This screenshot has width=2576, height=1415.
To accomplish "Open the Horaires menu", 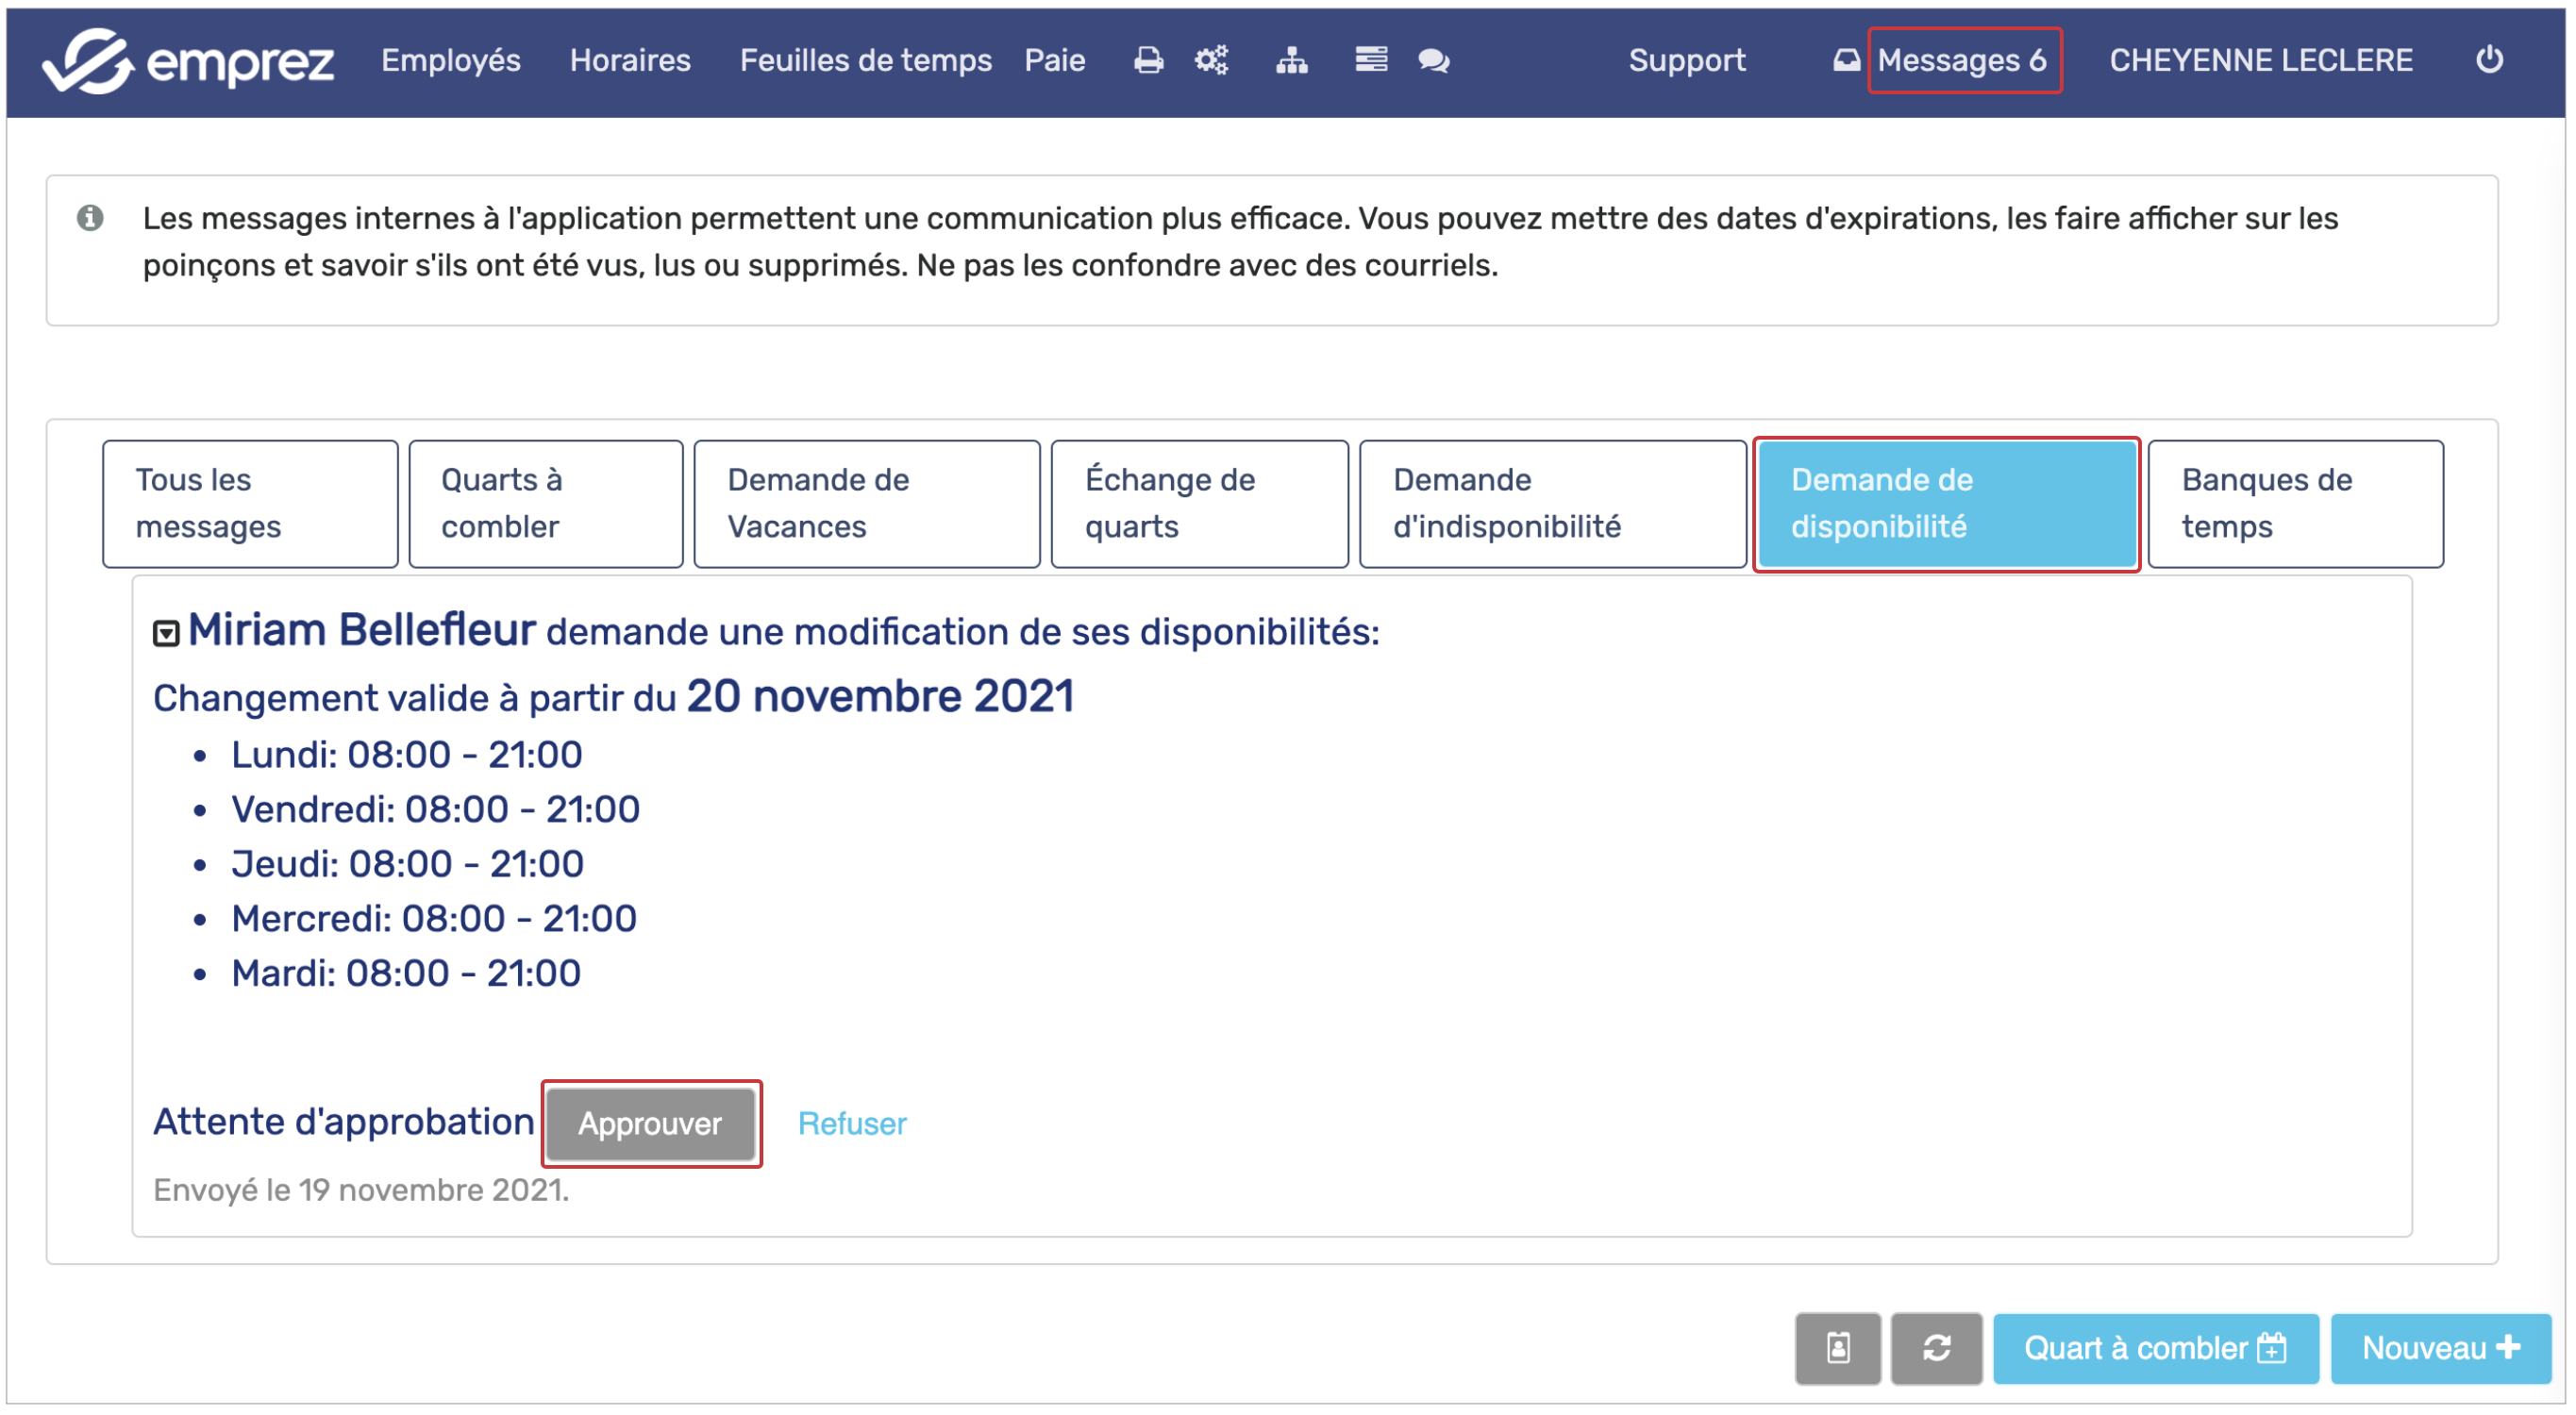I will coord(630,61).
